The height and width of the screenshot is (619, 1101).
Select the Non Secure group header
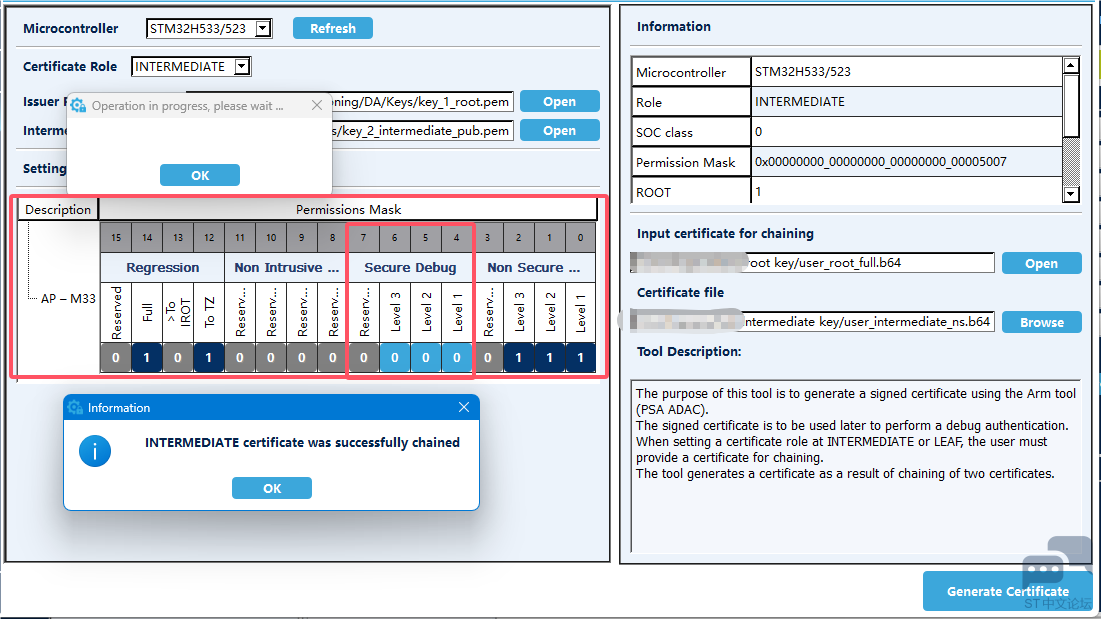(x=534, y=267)
